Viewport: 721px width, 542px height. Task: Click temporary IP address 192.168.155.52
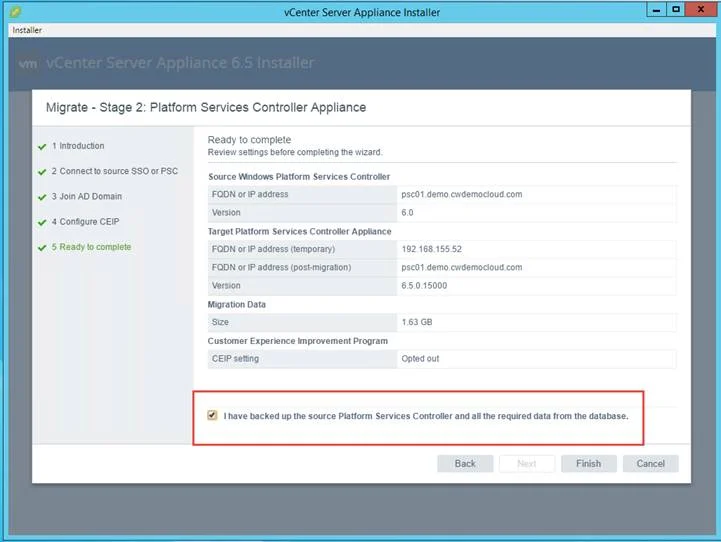coord(431,249)
